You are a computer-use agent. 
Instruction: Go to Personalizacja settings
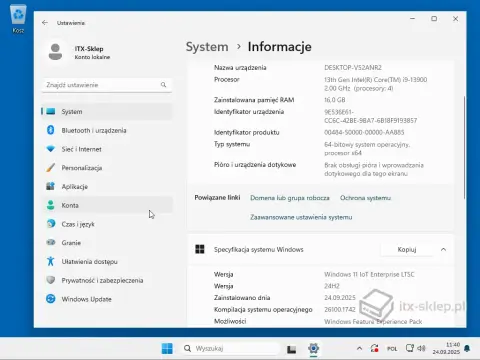click(107, 168)
